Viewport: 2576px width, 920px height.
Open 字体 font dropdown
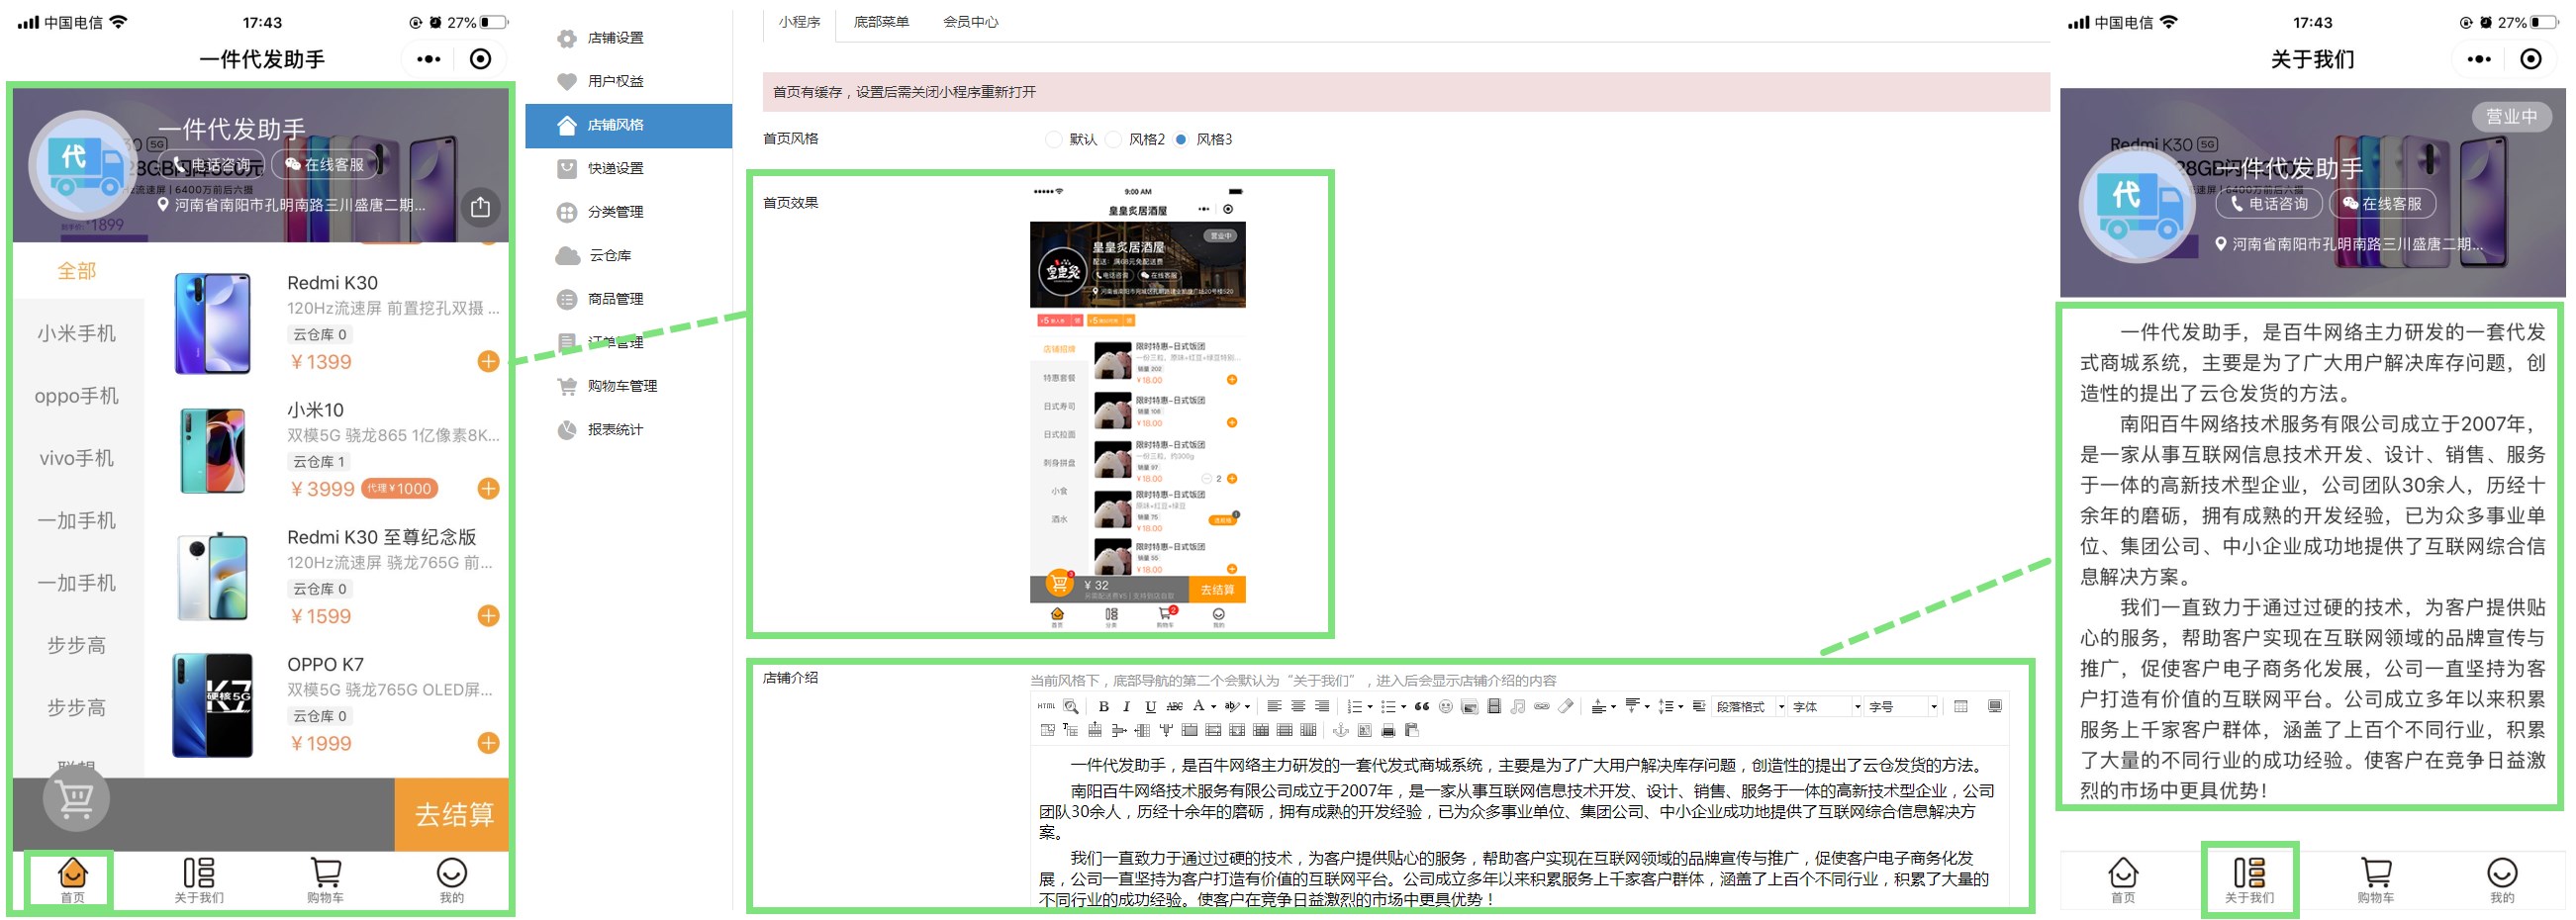(x=1824, y=706)
